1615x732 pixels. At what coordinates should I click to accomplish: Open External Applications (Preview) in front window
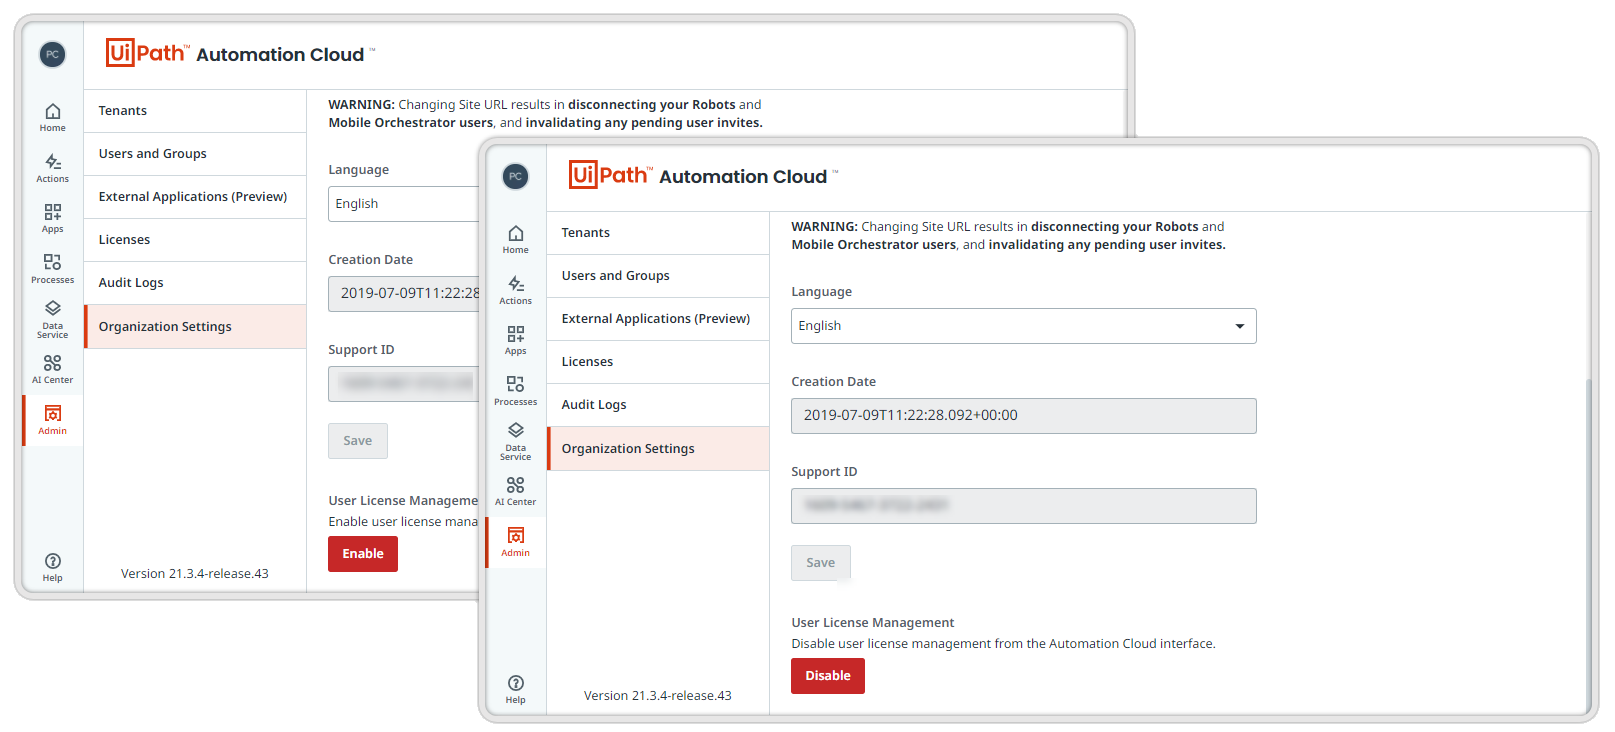[x=657, y=319]
